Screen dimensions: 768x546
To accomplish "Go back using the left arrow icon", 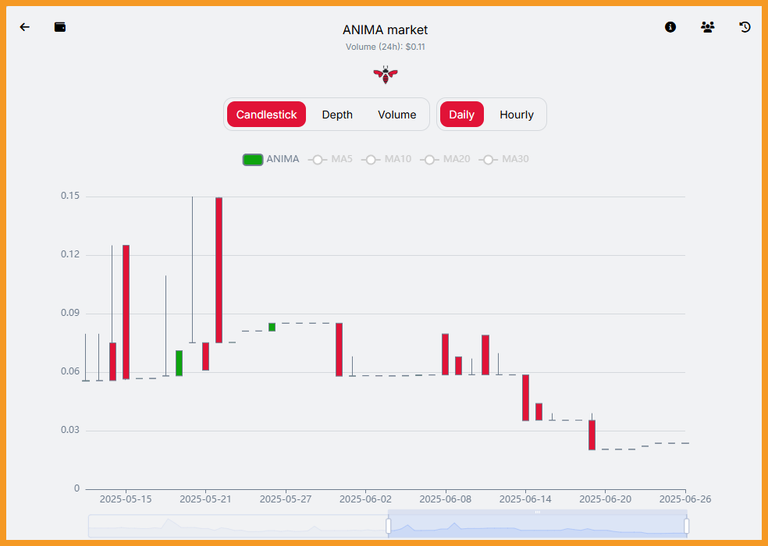I will tap(24, 27).
